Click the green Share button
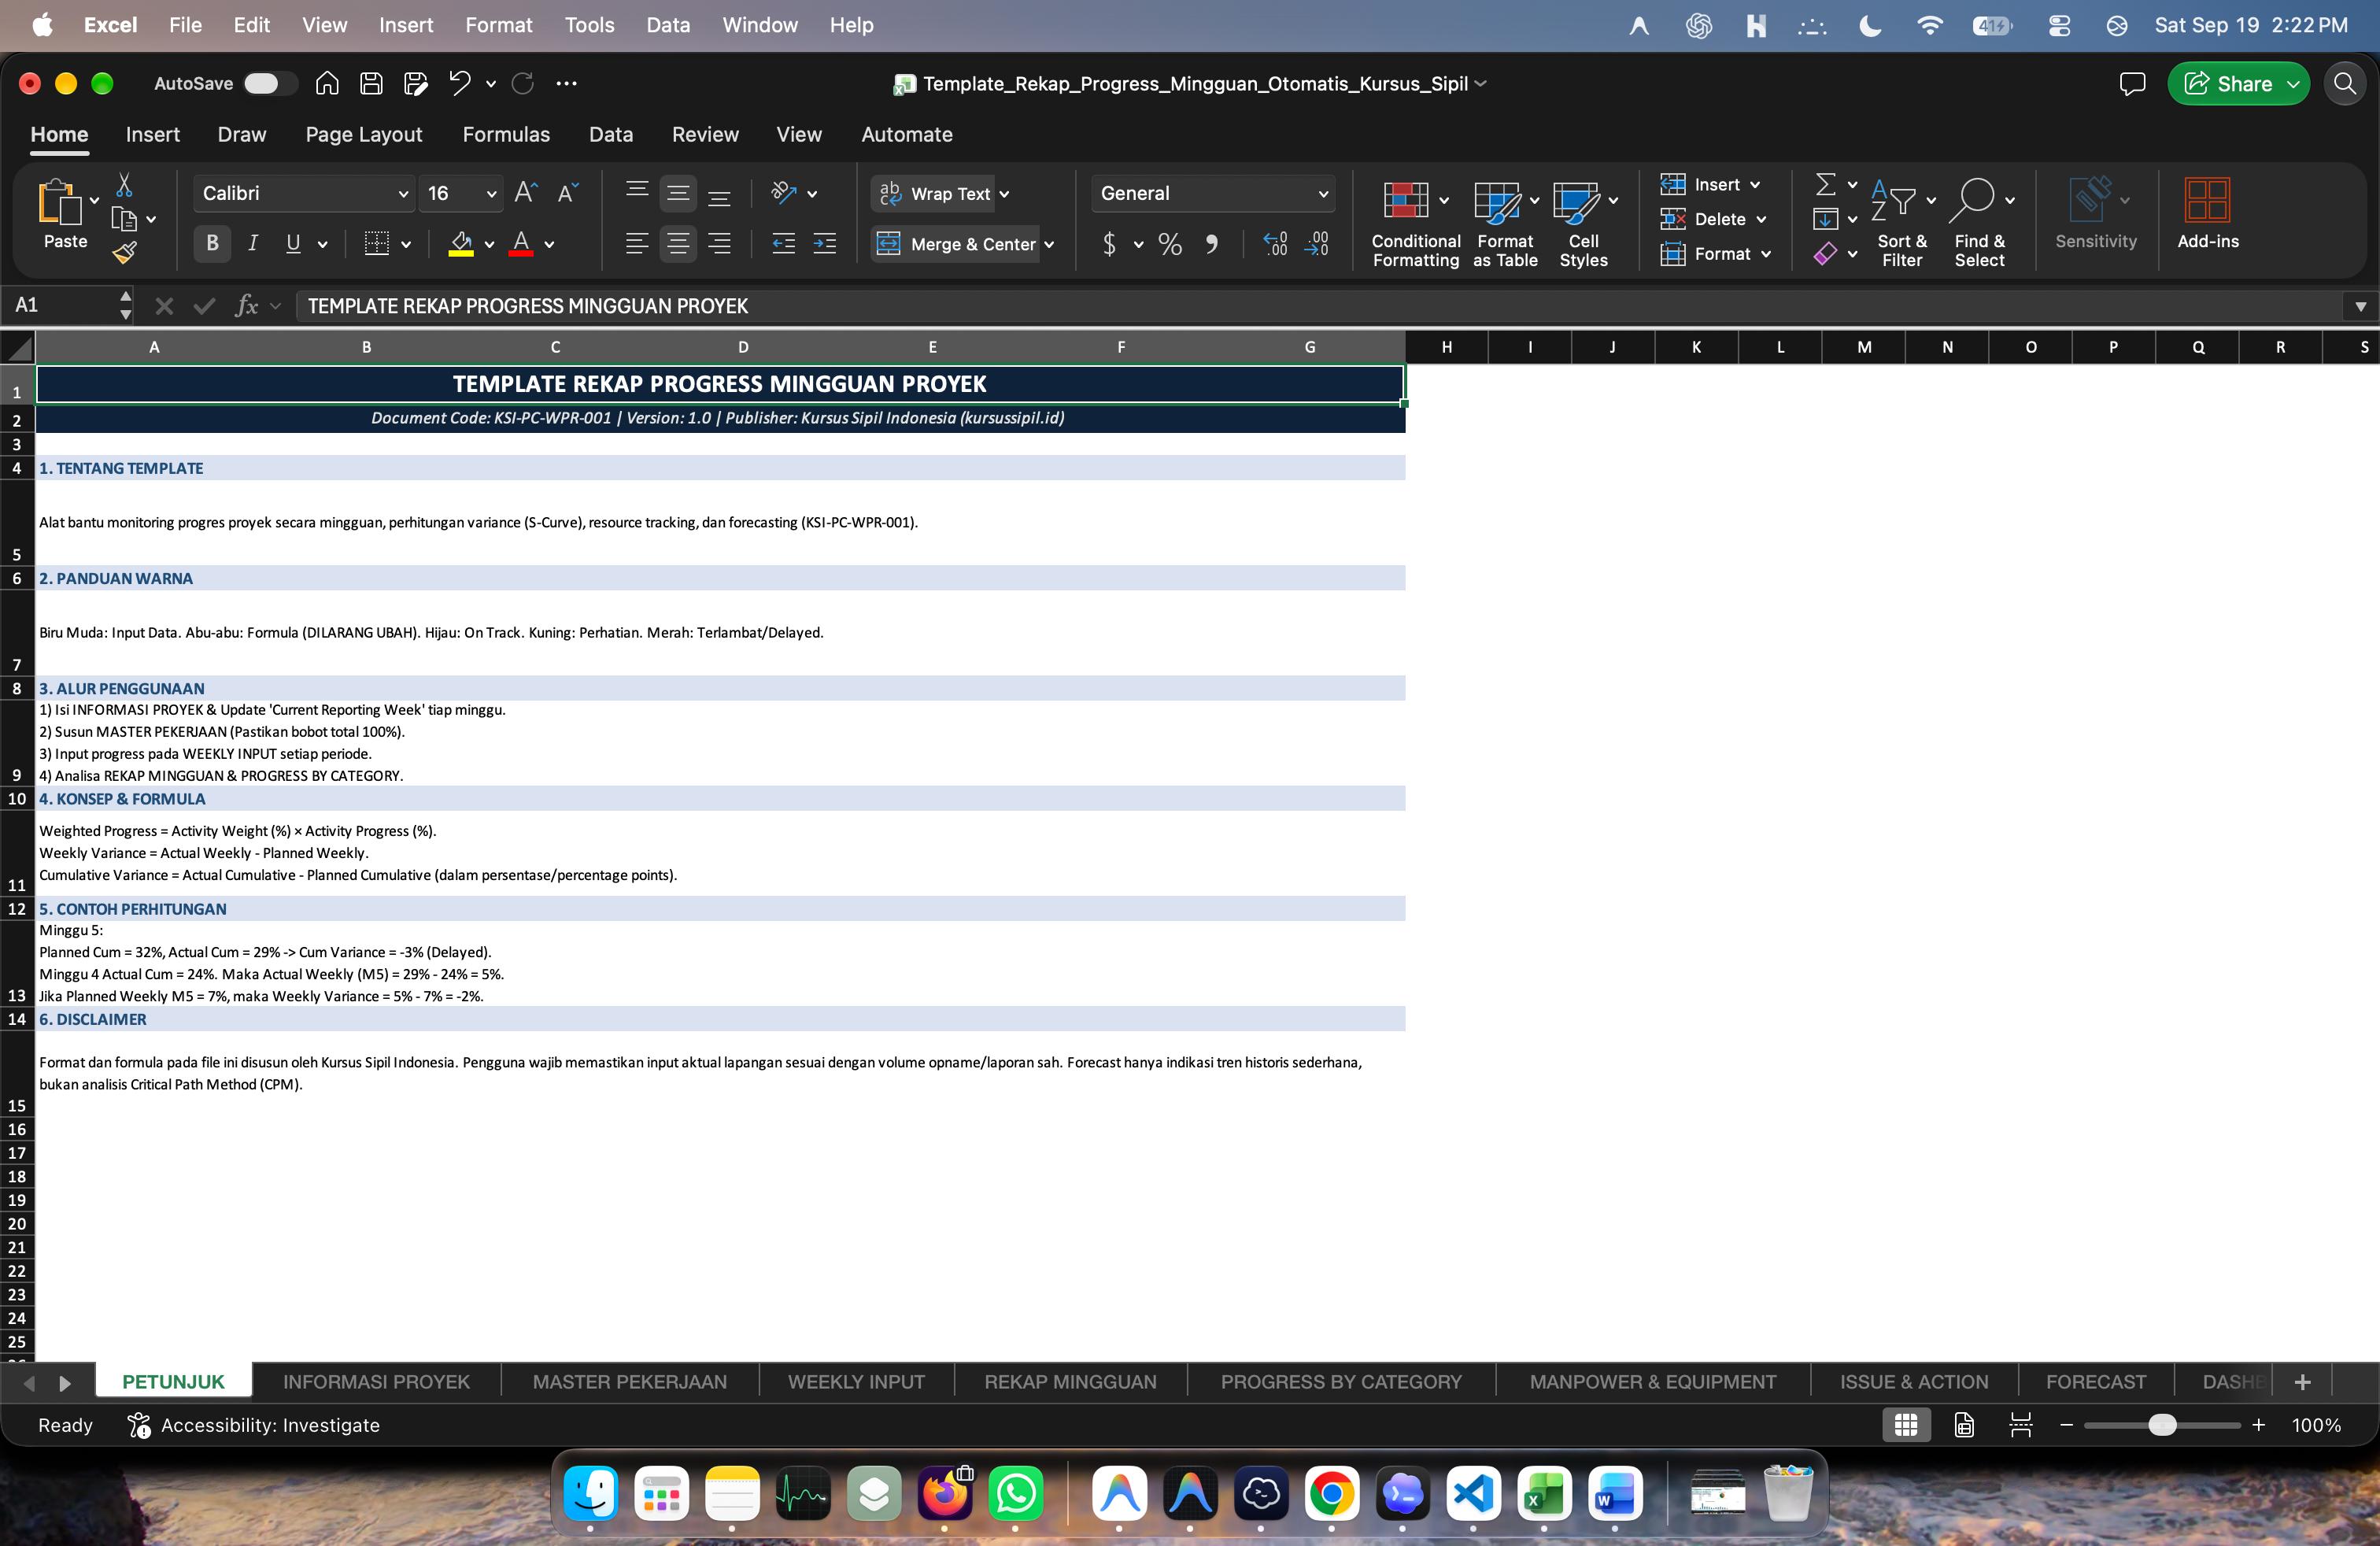2380x1546 pixels. click(x=2238, y=84)
